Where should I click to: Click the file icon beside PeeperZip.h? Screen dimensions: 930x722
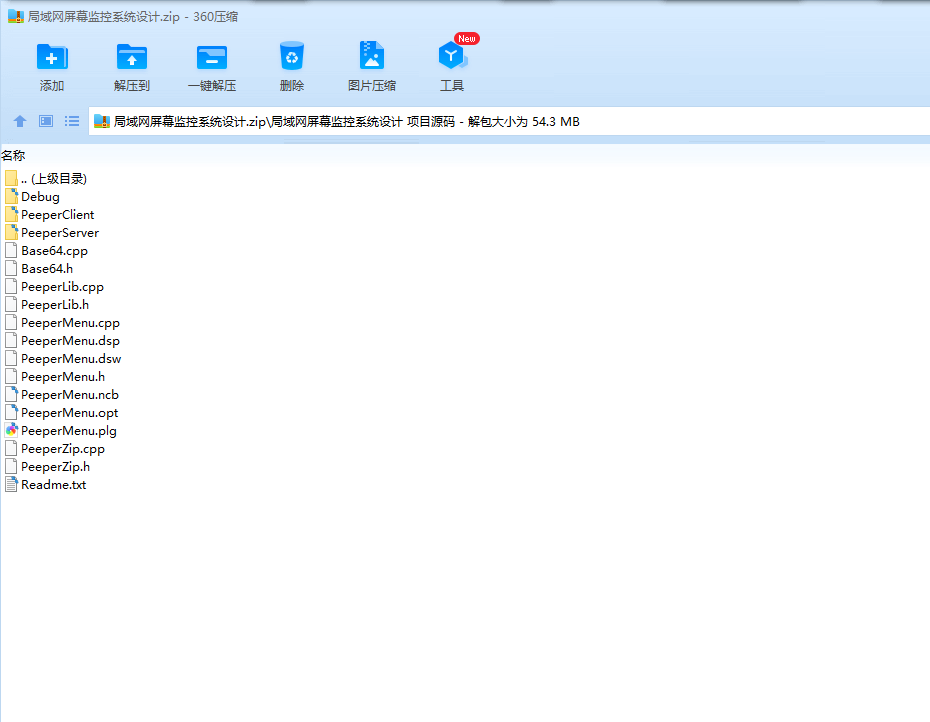point(11,466)
